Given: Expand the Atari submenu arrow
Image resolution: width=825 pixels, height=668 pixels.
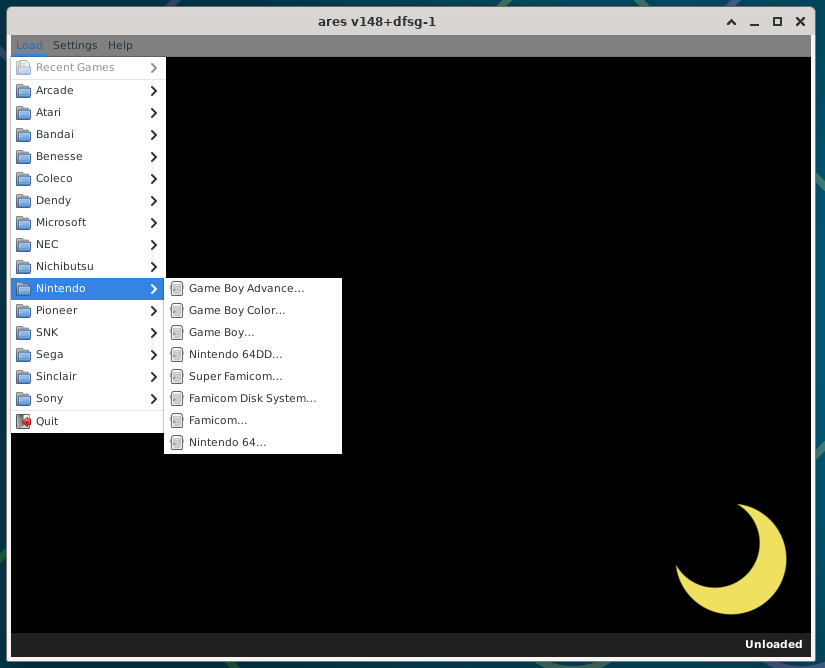Looking at the screenshot, I should click(154, 113).
